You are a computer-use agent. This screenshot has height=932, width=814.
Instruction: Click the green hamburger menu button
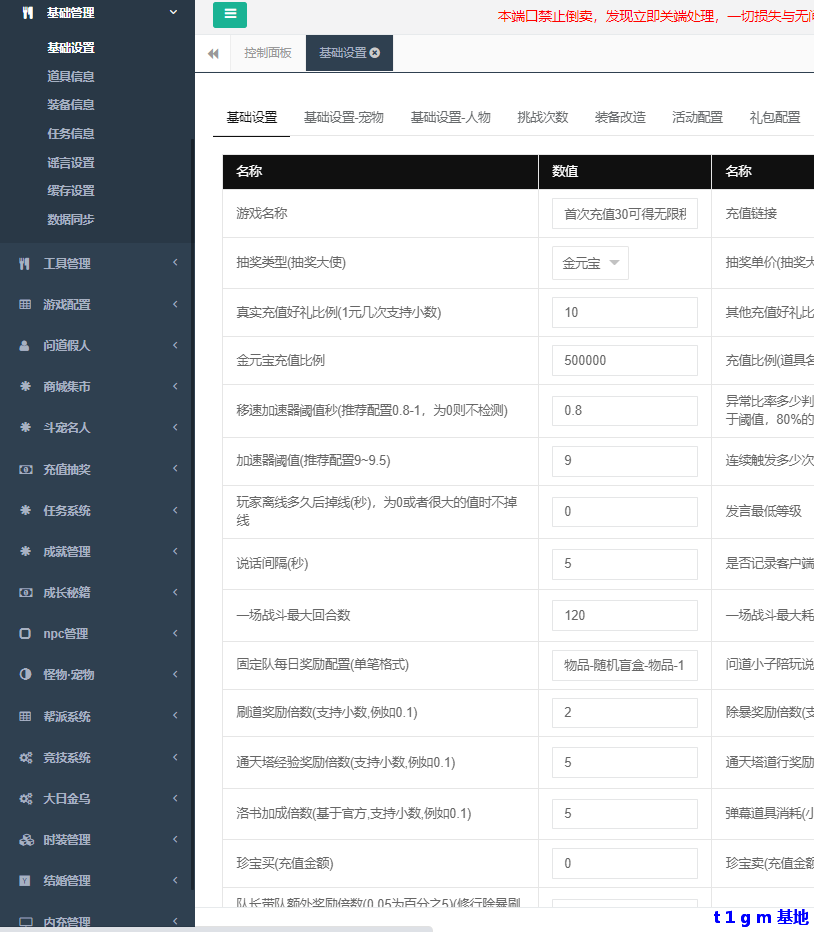230,15
